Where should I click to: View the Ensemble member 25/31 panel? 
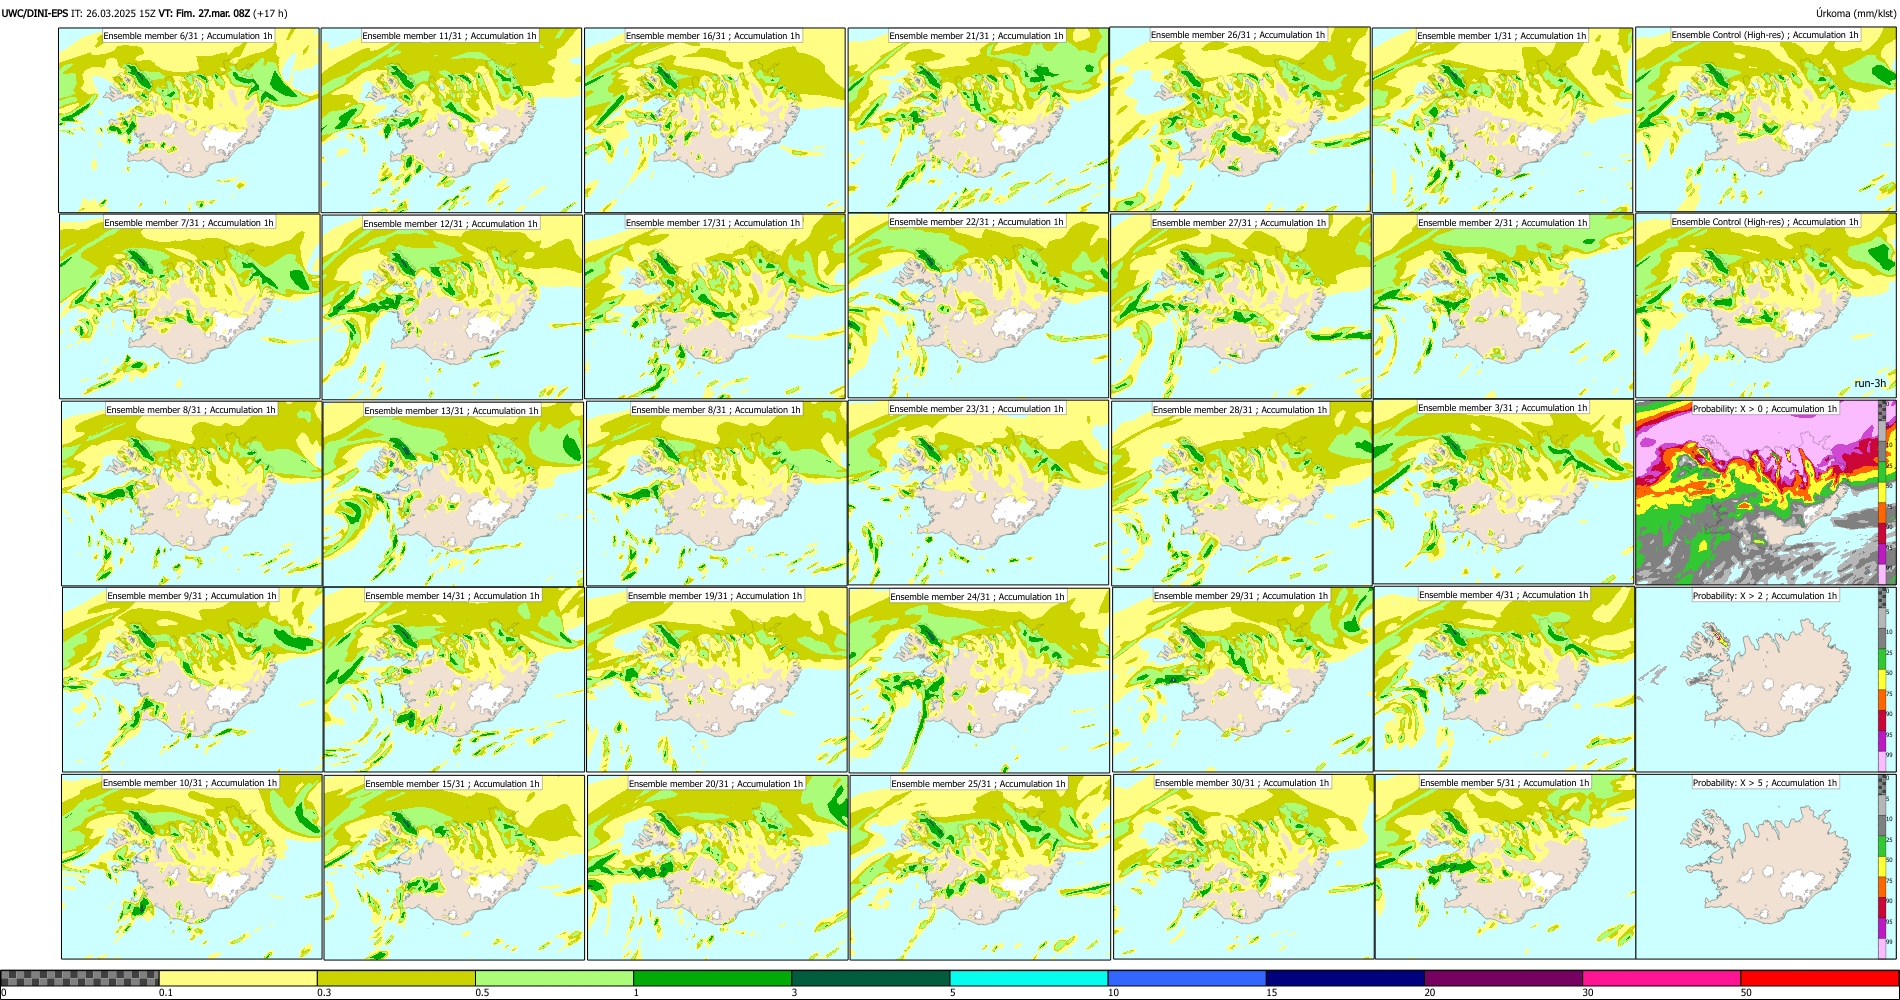[x=980, y=867]
